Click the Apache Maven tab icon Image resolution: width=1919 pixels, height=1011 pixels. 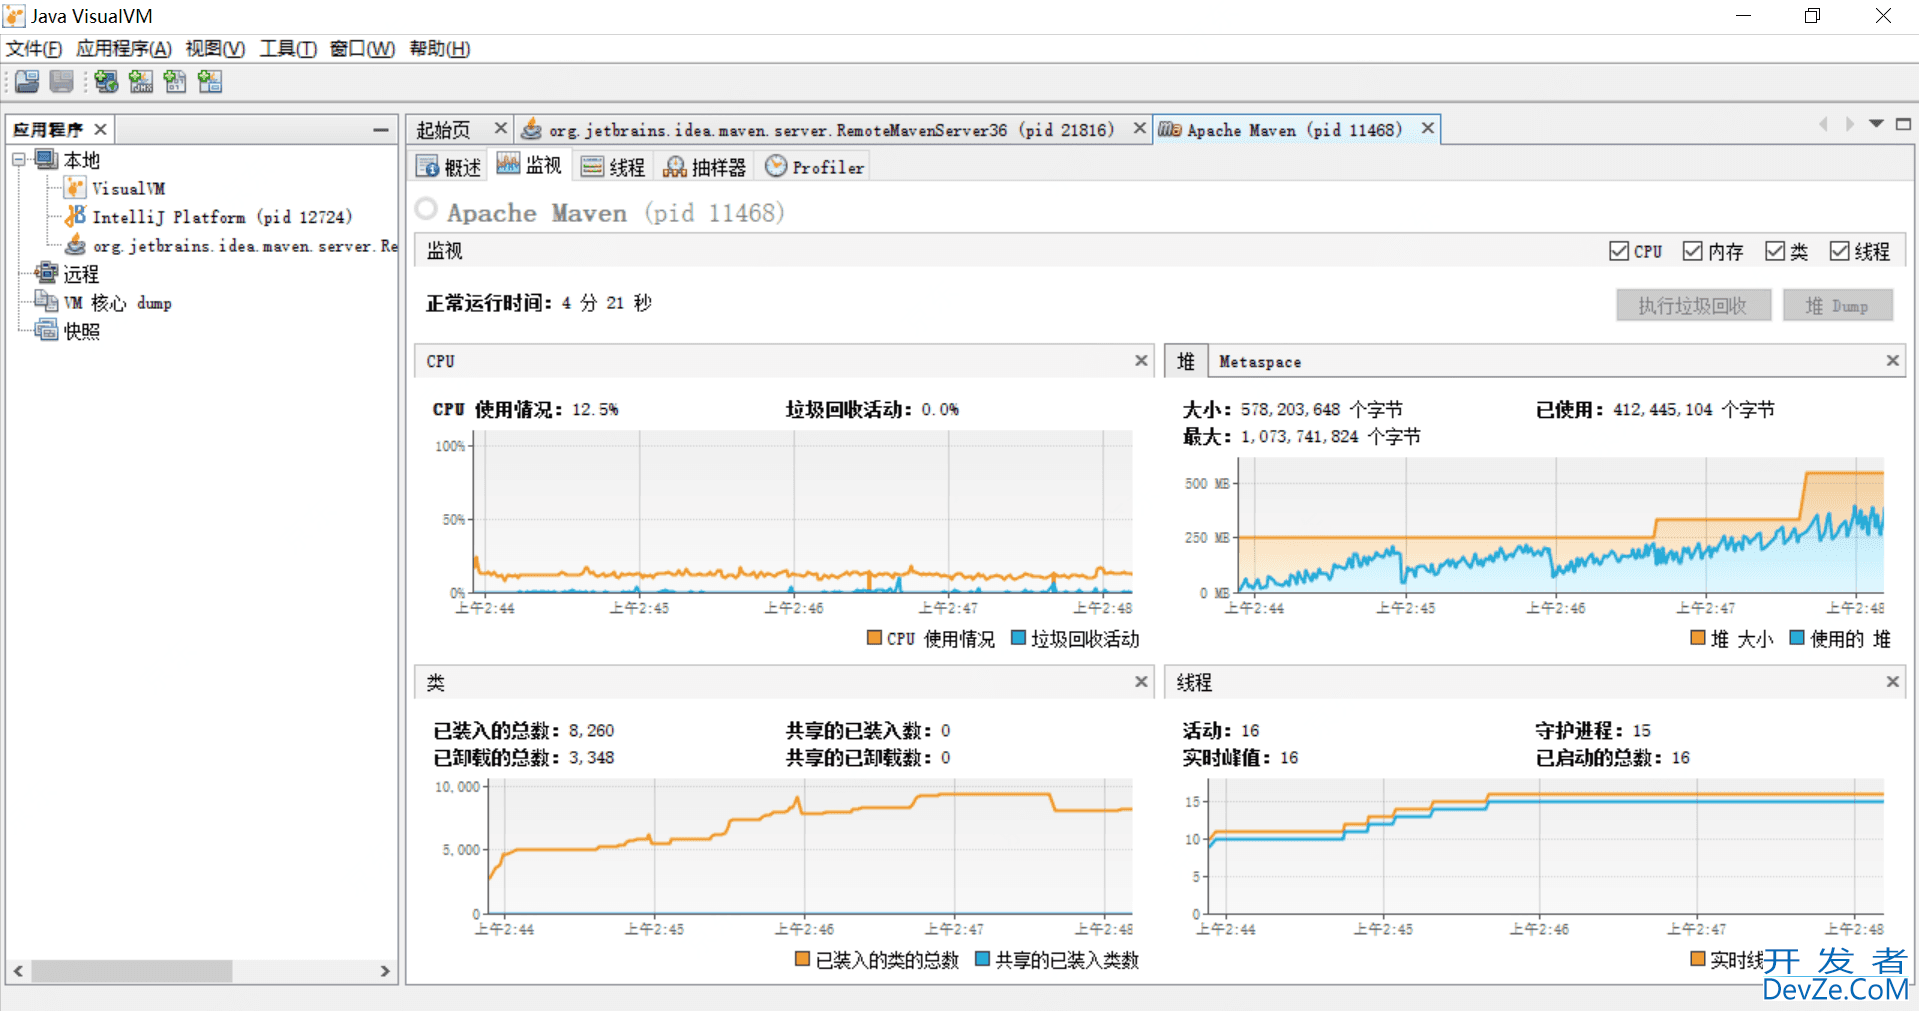click(1169, 129)
